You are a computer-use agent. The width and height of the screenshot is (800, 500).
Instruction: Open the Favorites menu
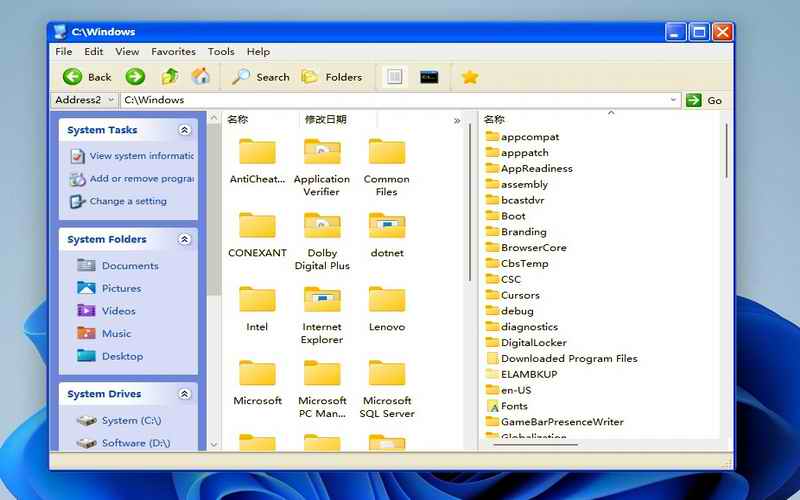pos(173,52)
